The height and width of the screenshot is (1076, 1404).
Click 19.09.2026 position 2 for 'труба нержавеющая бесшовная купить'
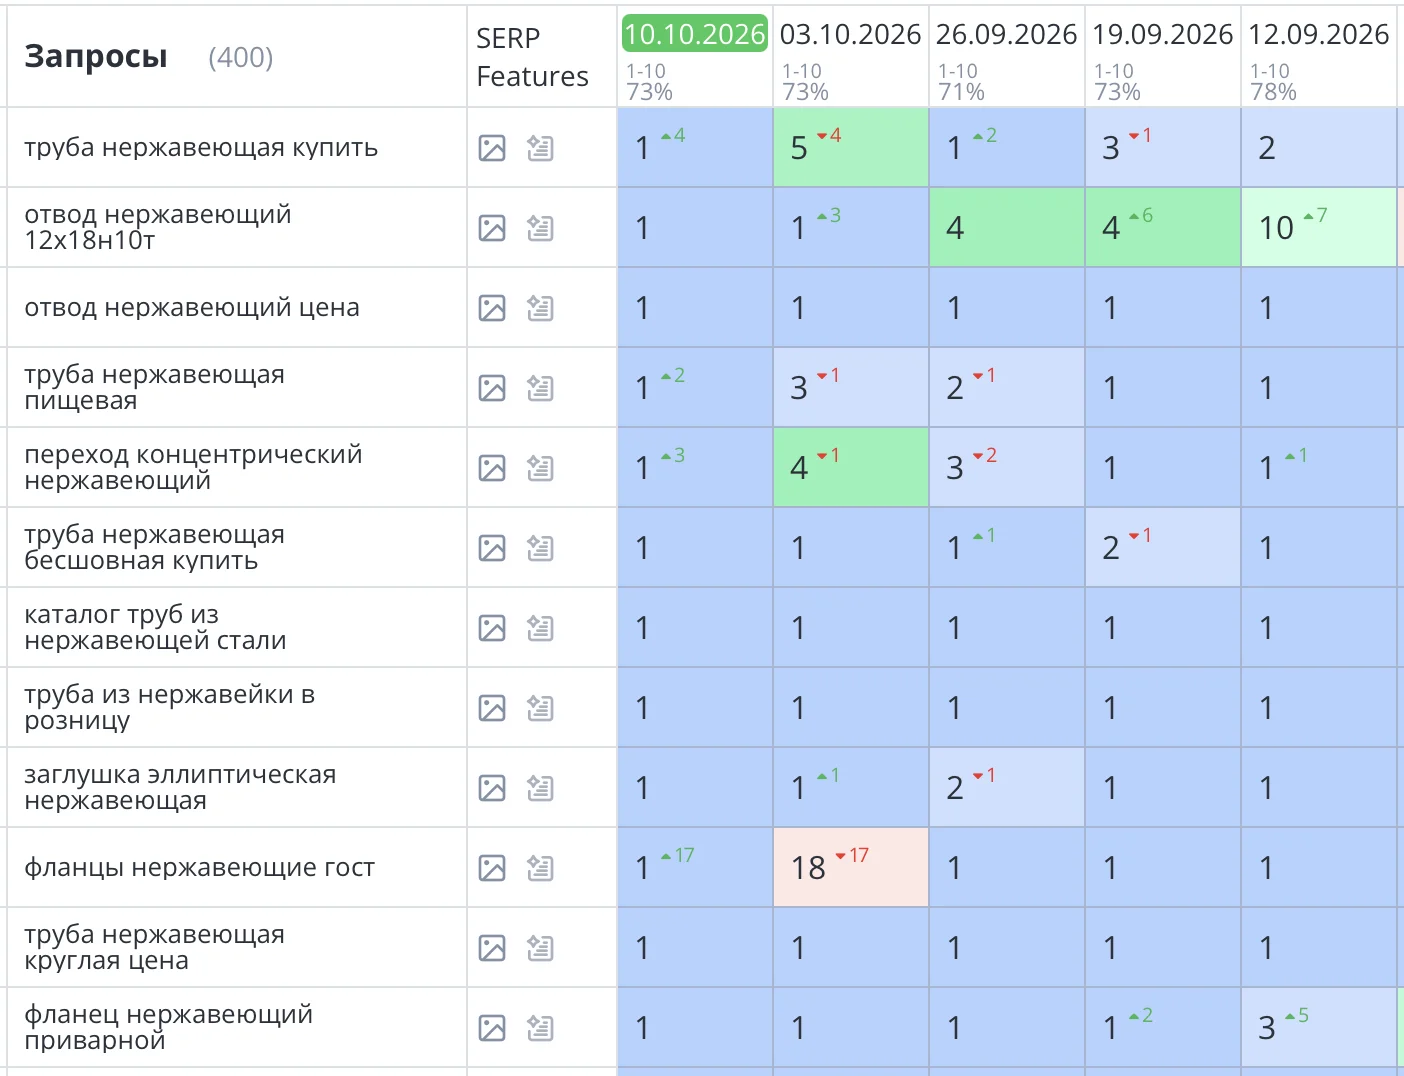pos(1163,547)
